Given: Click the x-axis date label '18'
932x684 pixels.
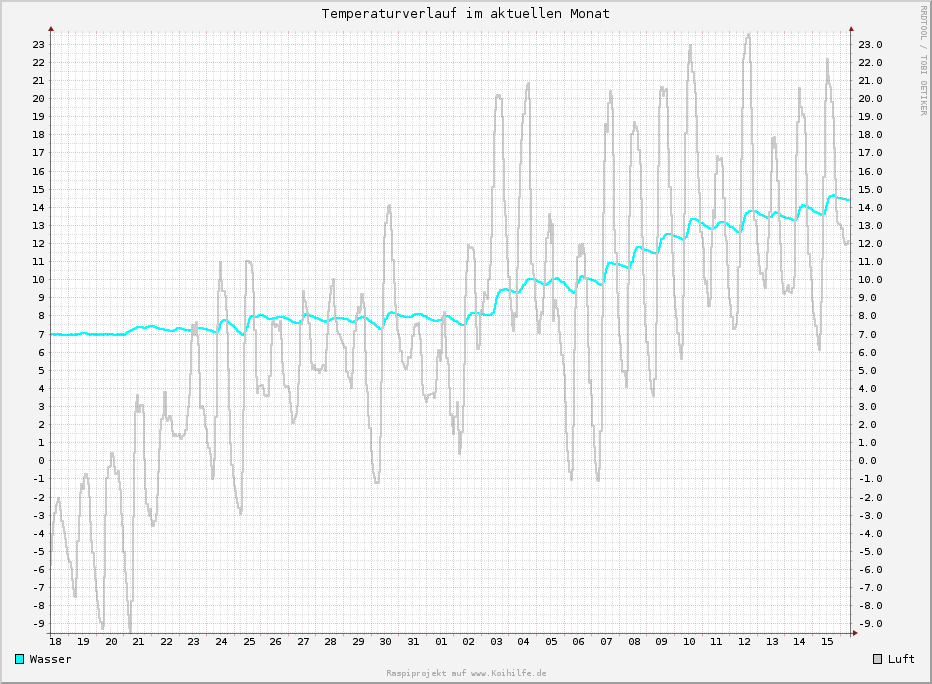Looking at the screenshot, I should point(55,641).
